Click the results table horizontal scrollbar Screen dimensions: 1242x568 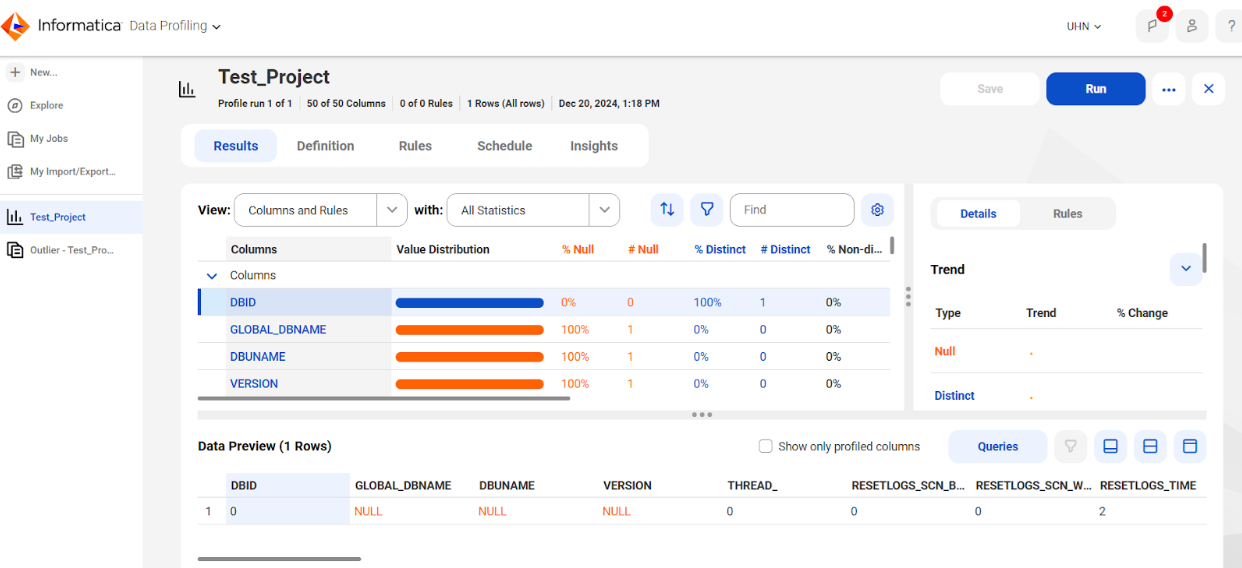(x=384, y=399)
